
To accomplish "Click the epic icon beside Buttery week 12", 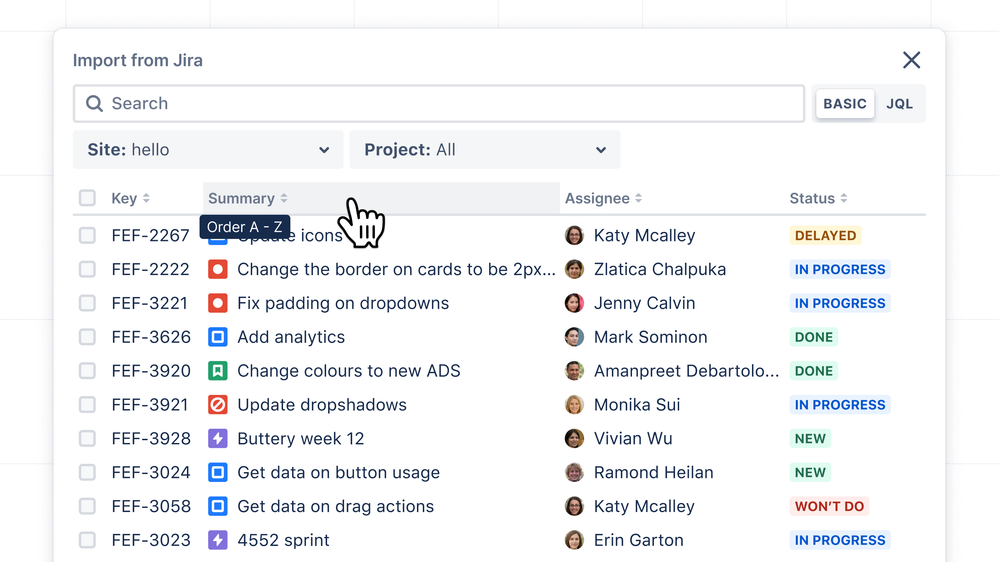I will pos(218,438).
